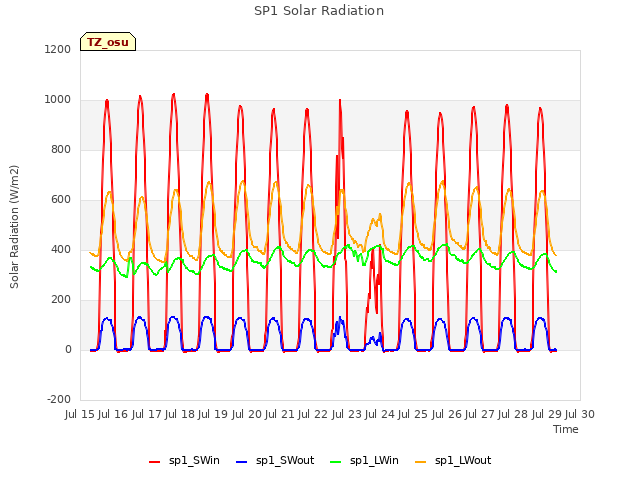Click the TZ_osu annotation tag
640x480 pixels.
(x=108, y=42)
